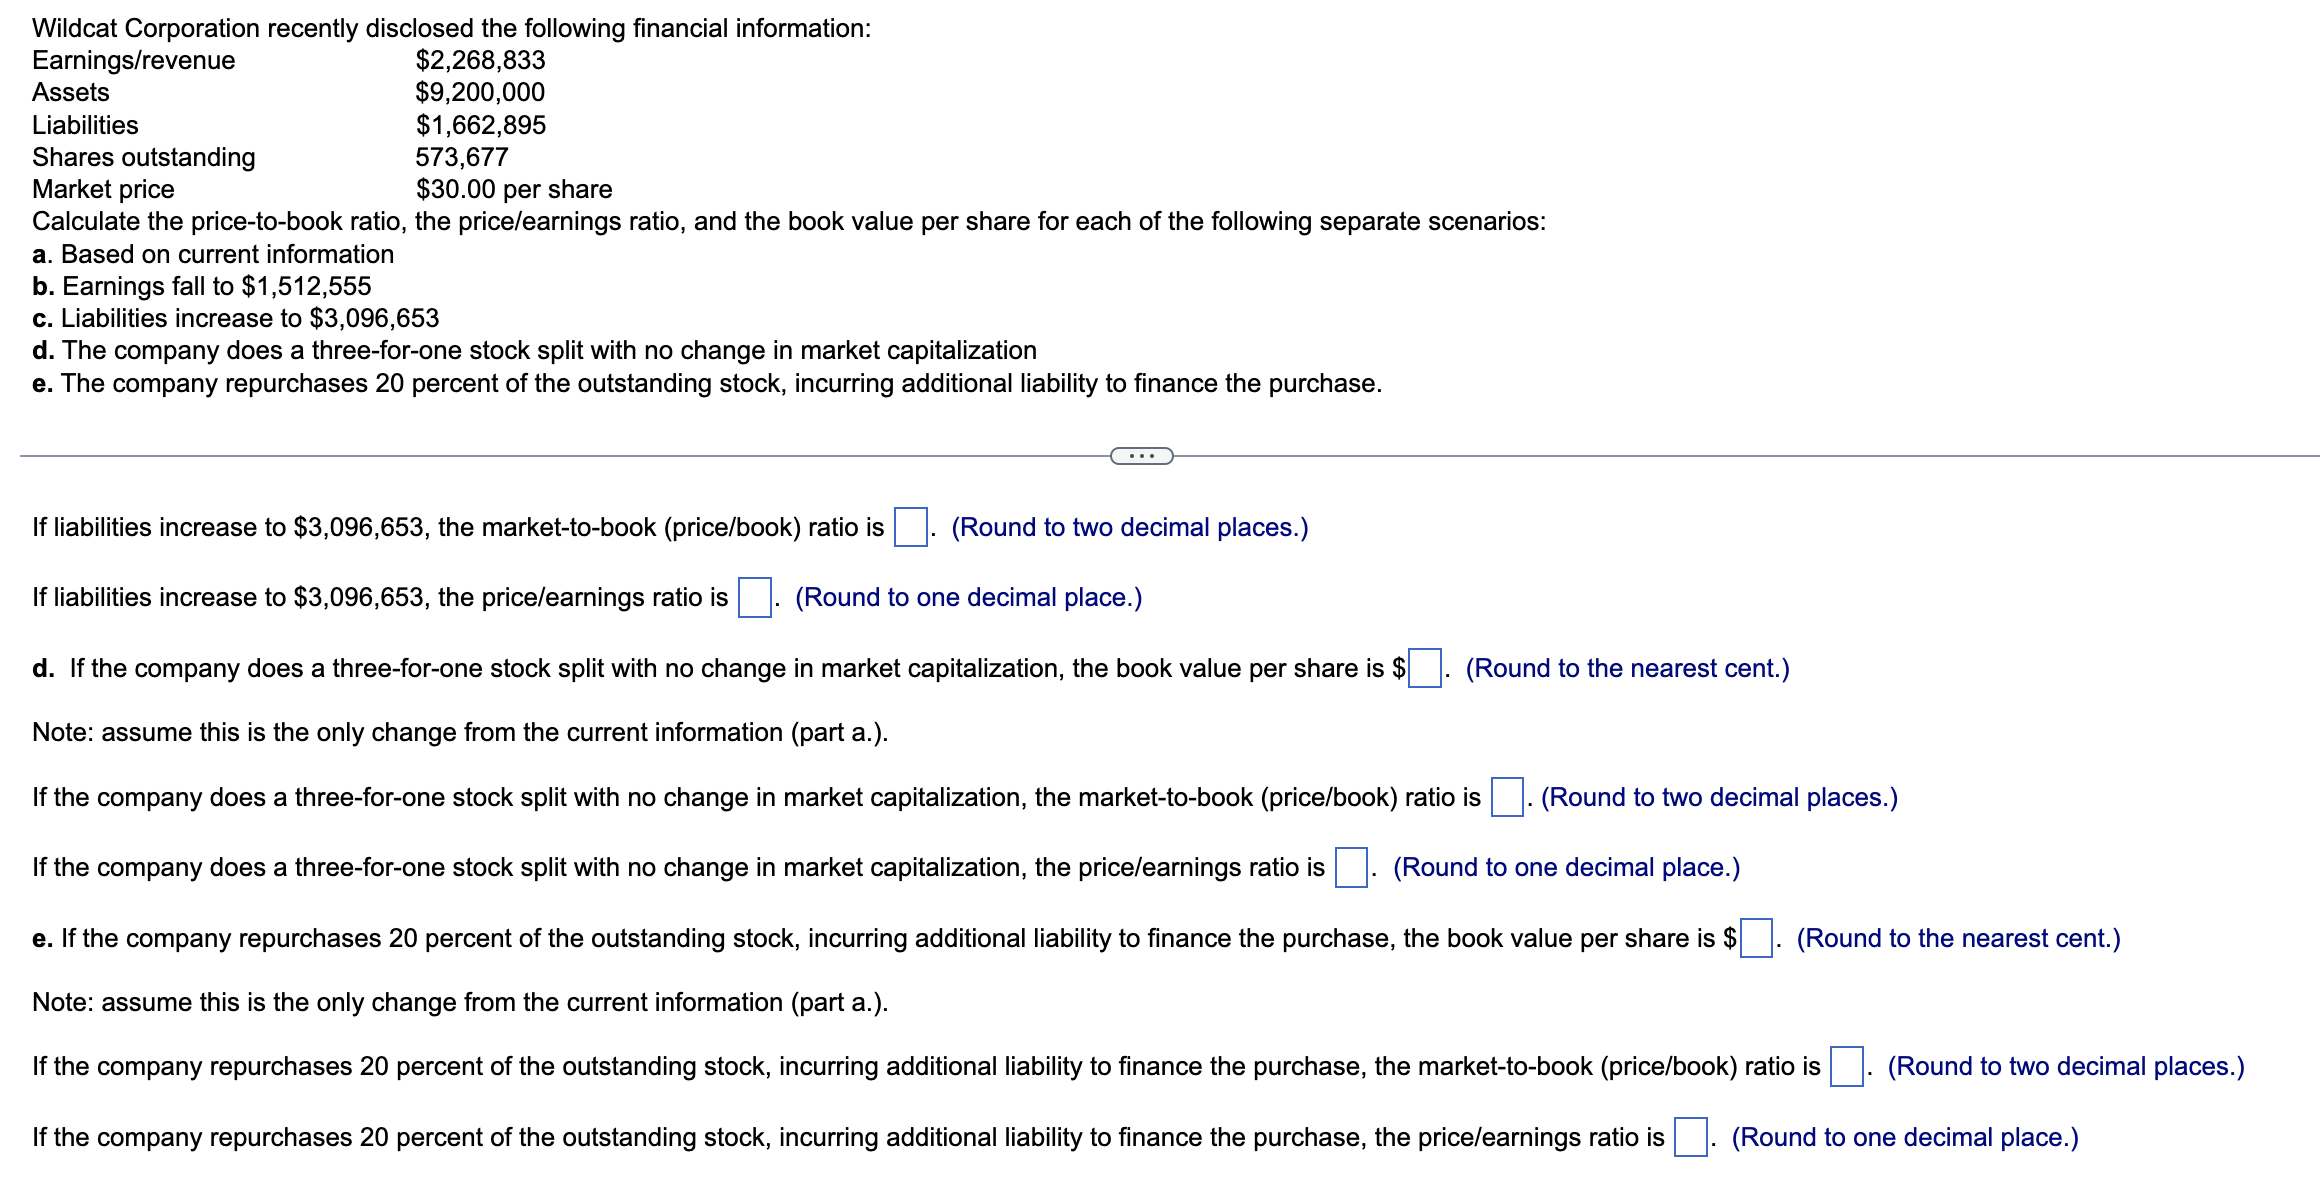Image resolution: width=2320 pixels, height=1184 pixels.
Task: Click scenario line 'e. repurchases 20 percent of stock'
Action: tap(708, 382)
